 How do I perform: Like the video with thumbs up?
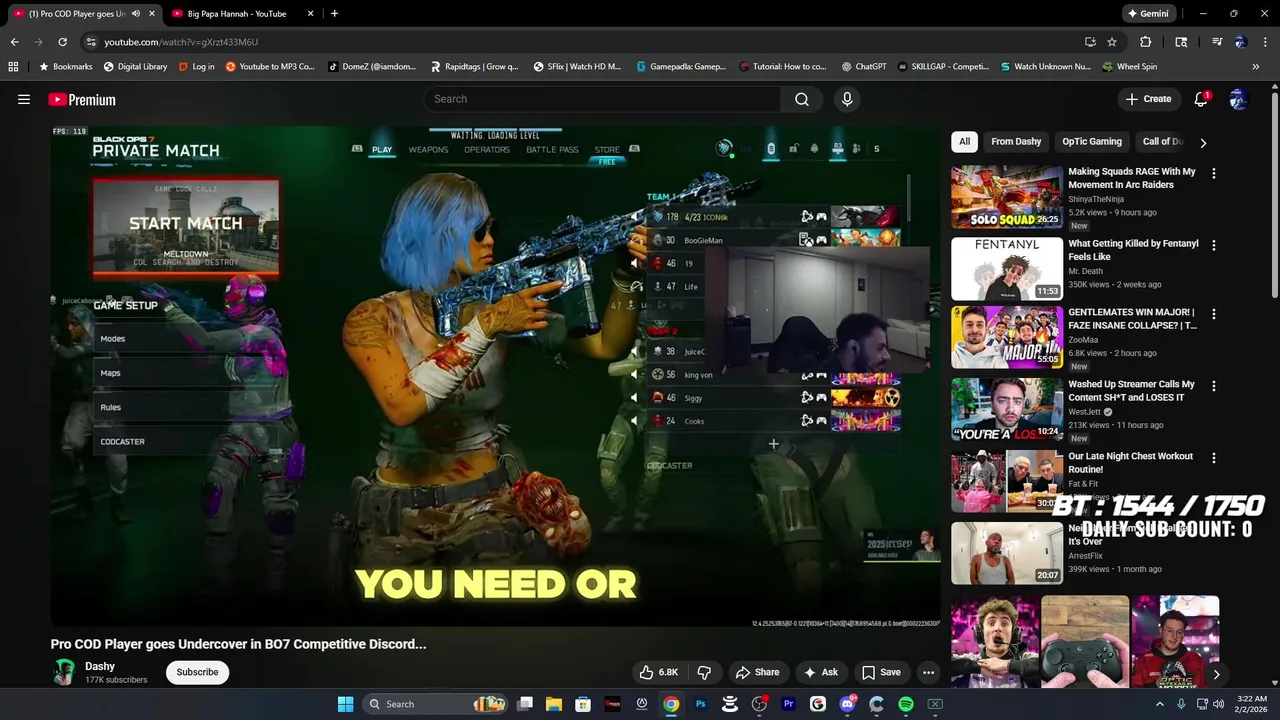[x=659, y=672]
